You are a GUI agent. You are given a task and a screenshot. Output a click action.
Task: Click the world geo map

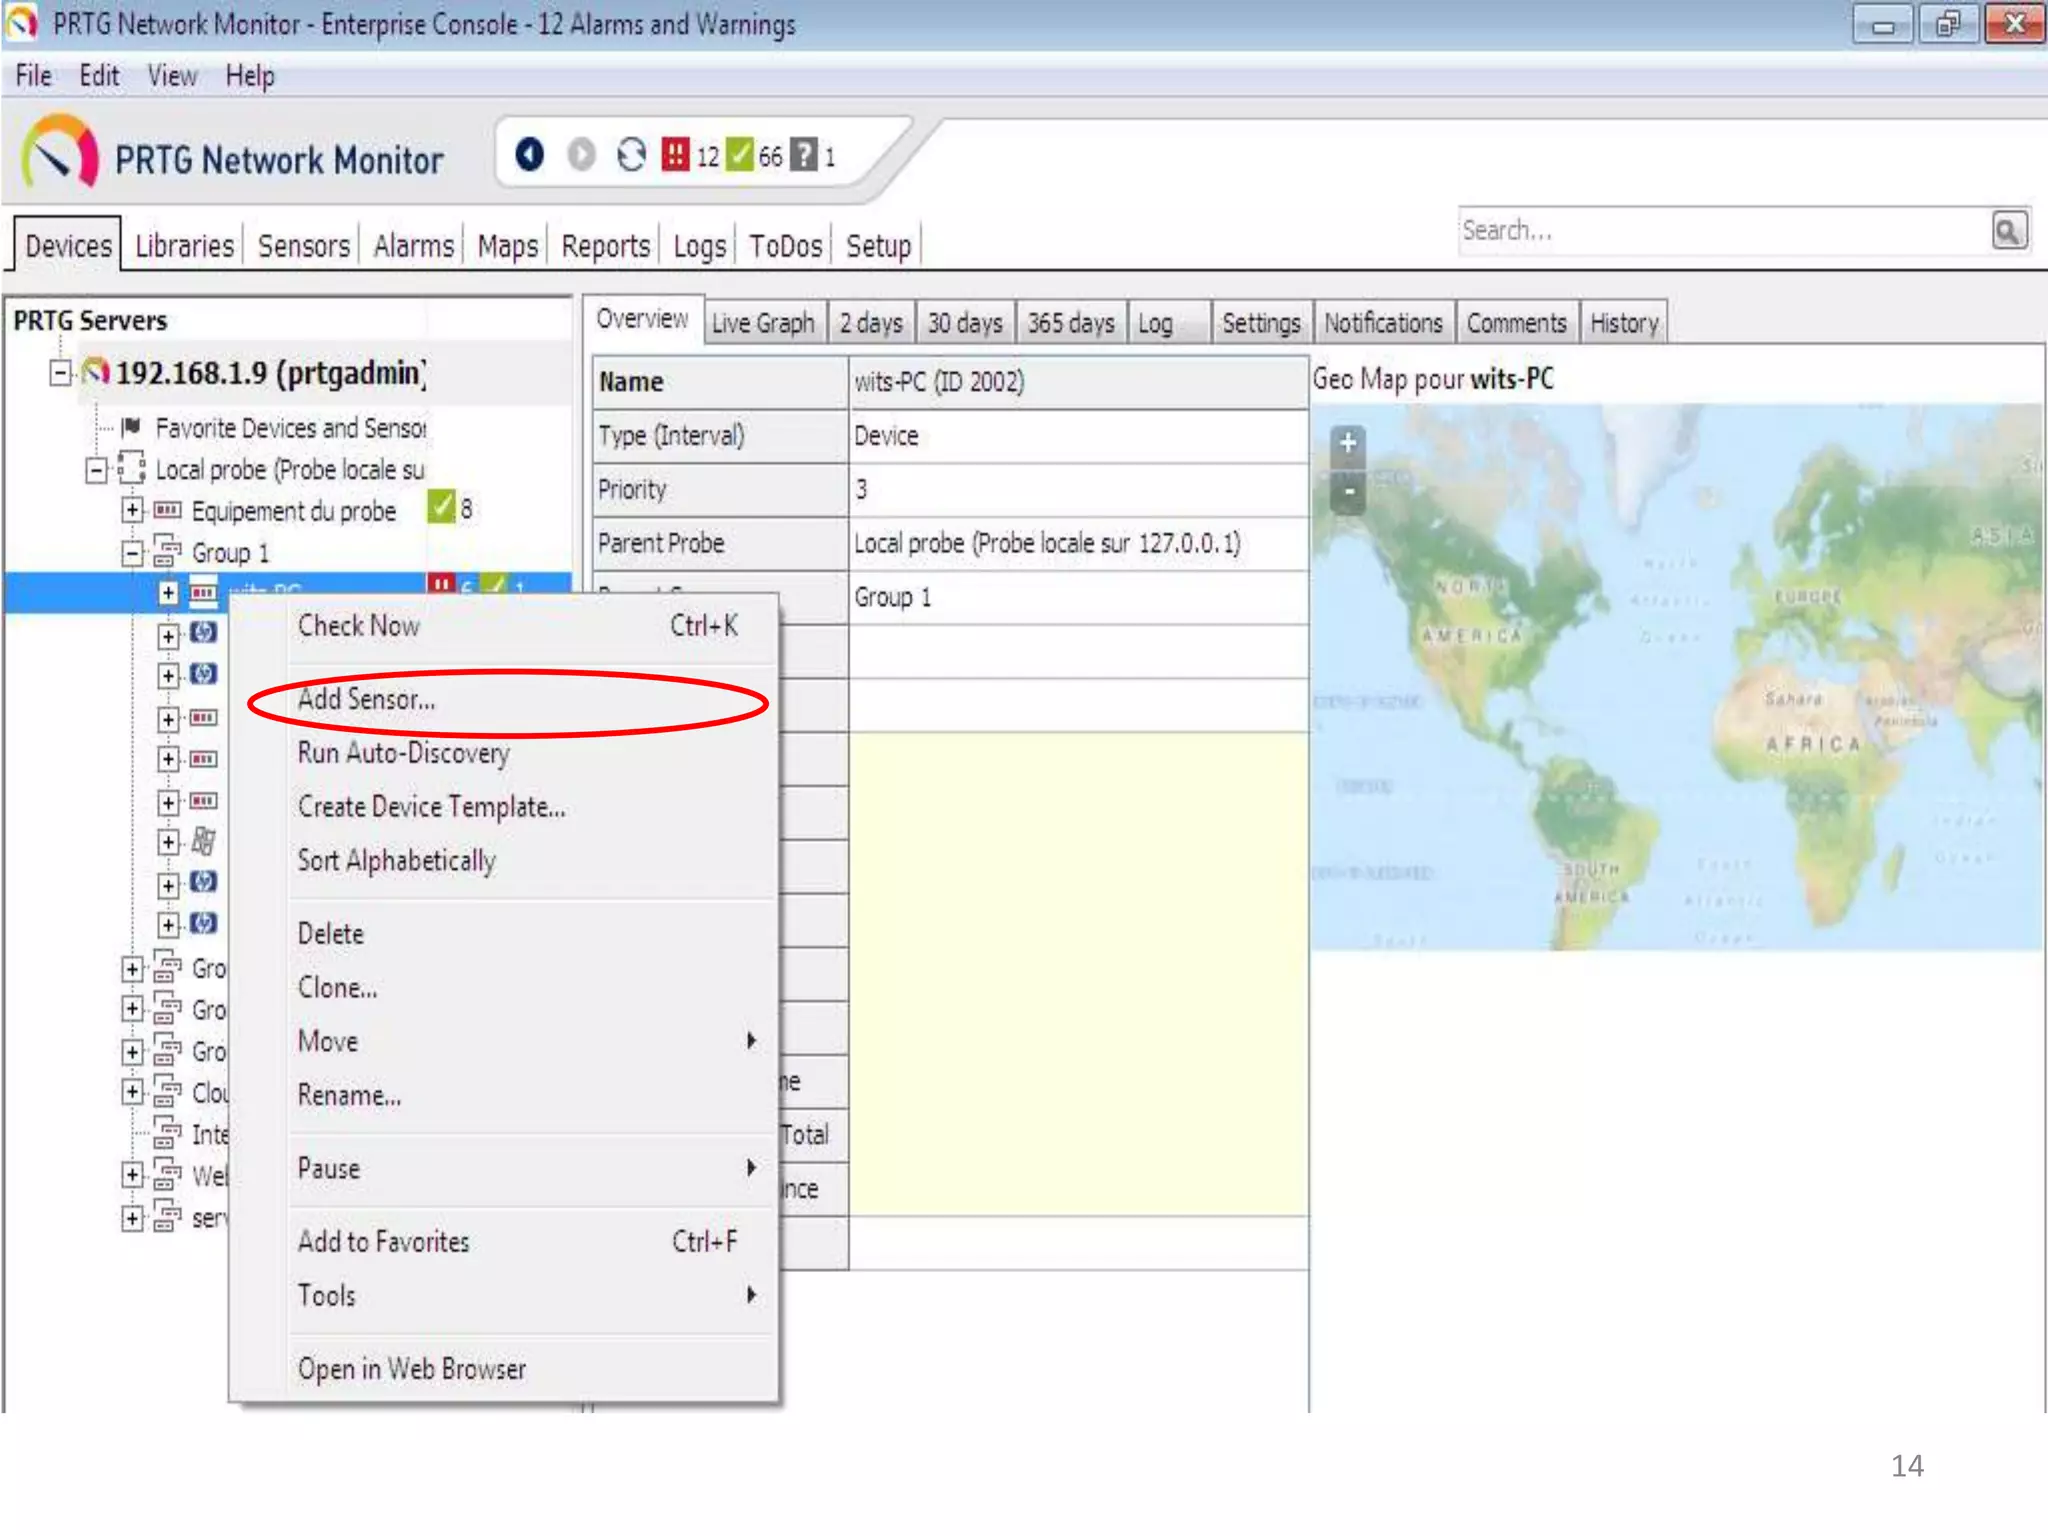tap(1677, 677)
